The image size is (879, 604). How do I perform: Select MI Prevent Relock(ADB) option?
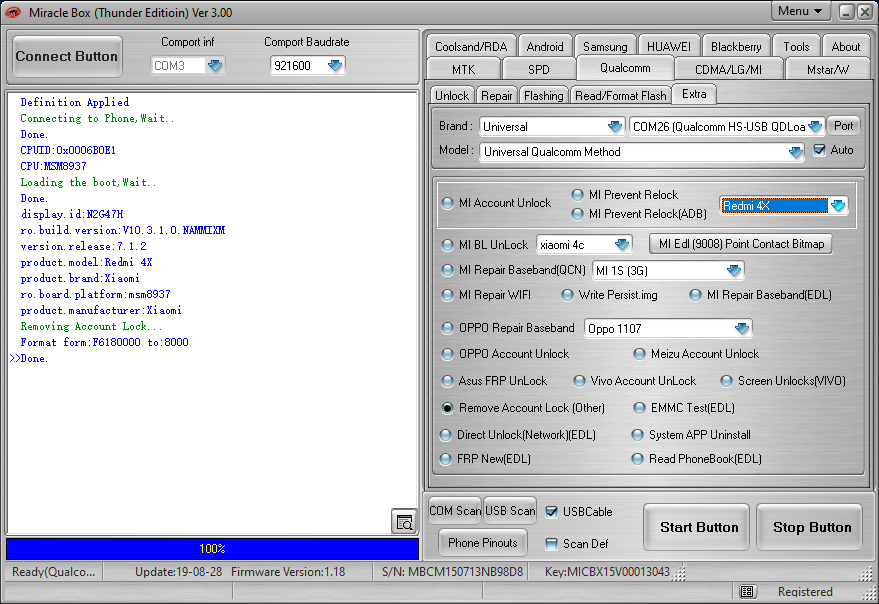tap(577, 214)
